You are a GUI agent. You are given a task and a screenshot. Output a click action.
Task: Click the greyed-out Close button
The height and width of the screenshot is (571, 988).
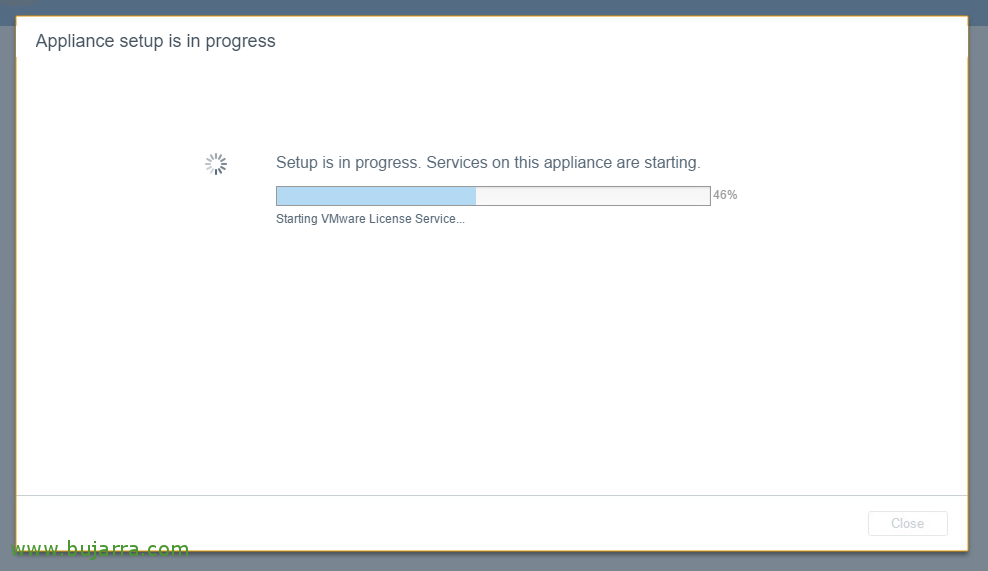(907, 523)
